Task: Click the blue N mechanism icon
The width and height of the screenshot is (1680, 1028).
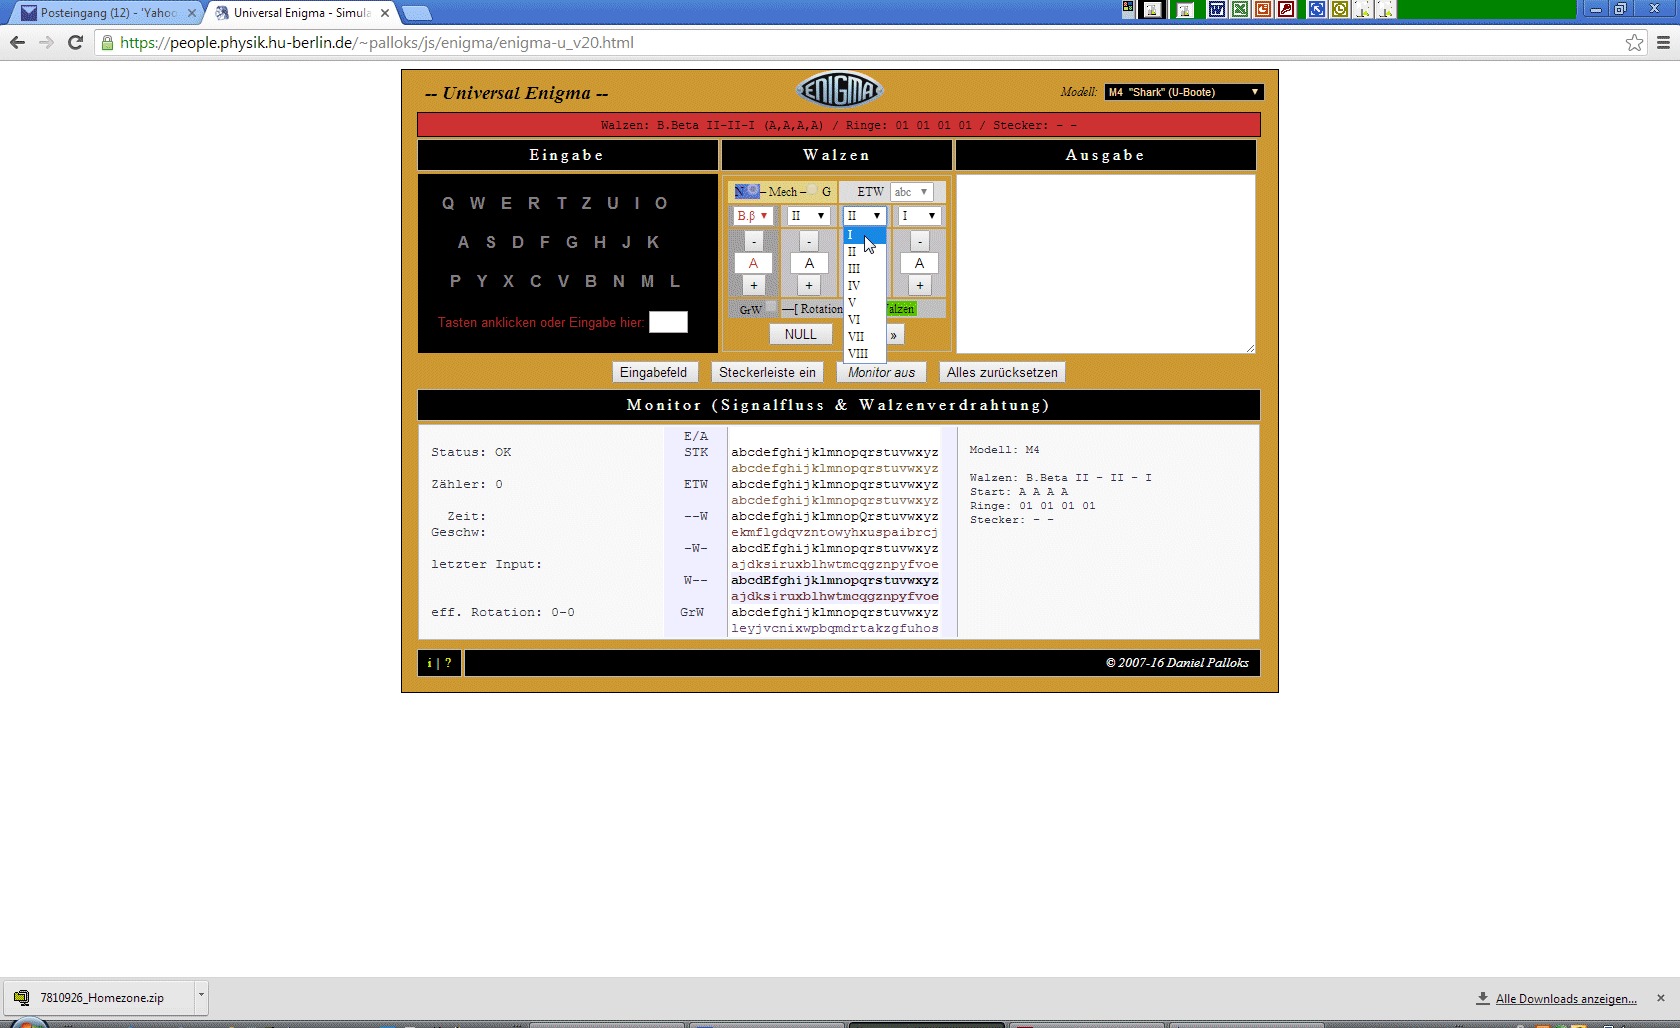Action: (747, 191)
